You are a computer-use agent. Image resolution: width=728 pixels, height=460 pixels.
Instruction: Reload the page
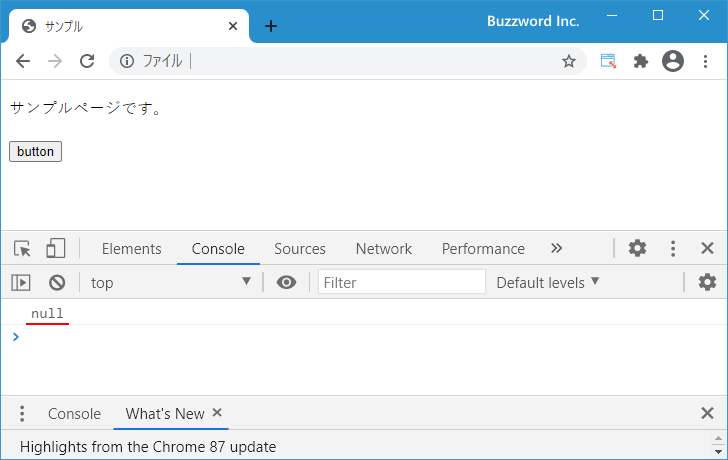point(87,61)
